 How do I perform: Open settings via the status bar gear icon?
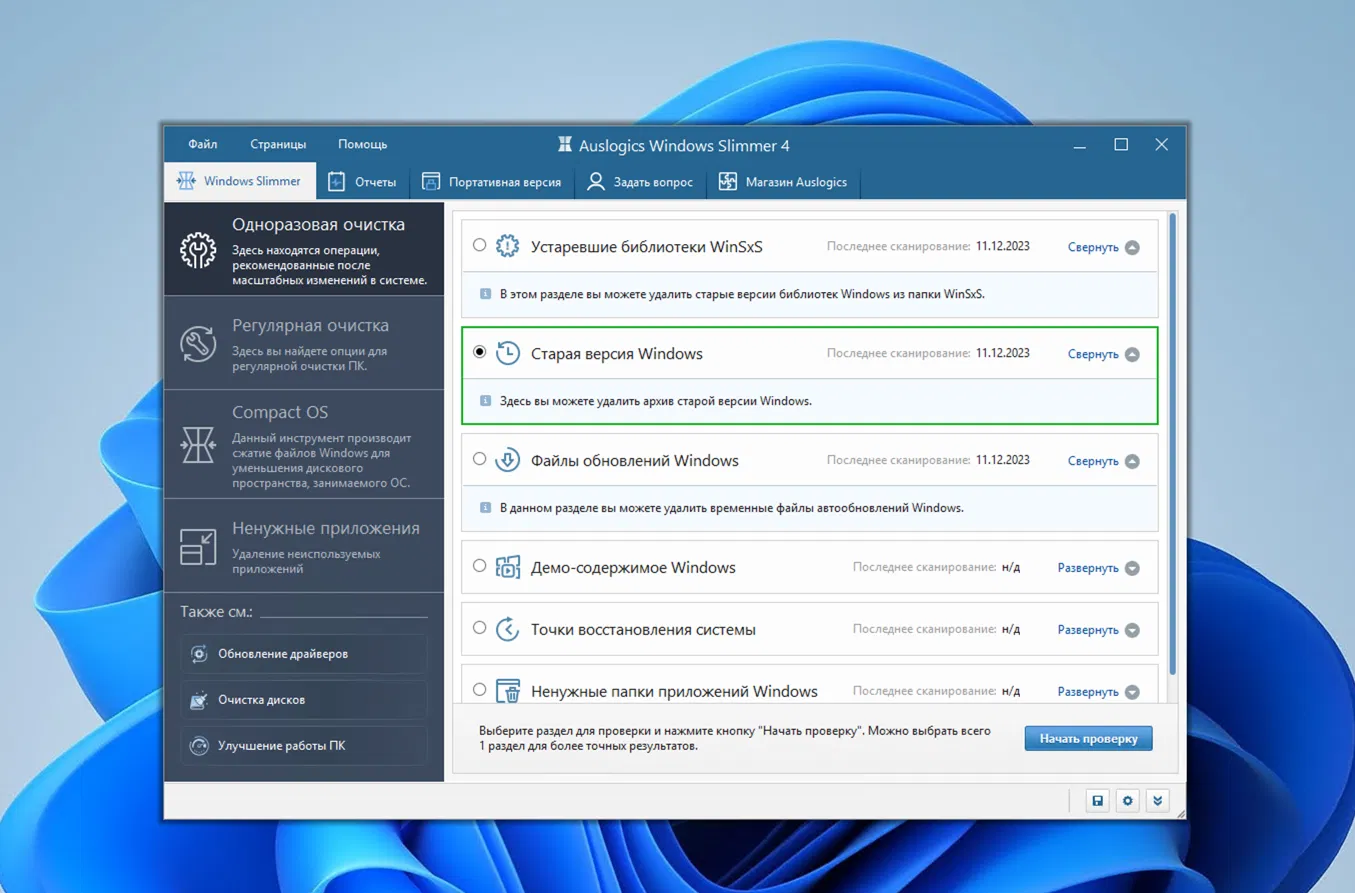pos(1128,801)
